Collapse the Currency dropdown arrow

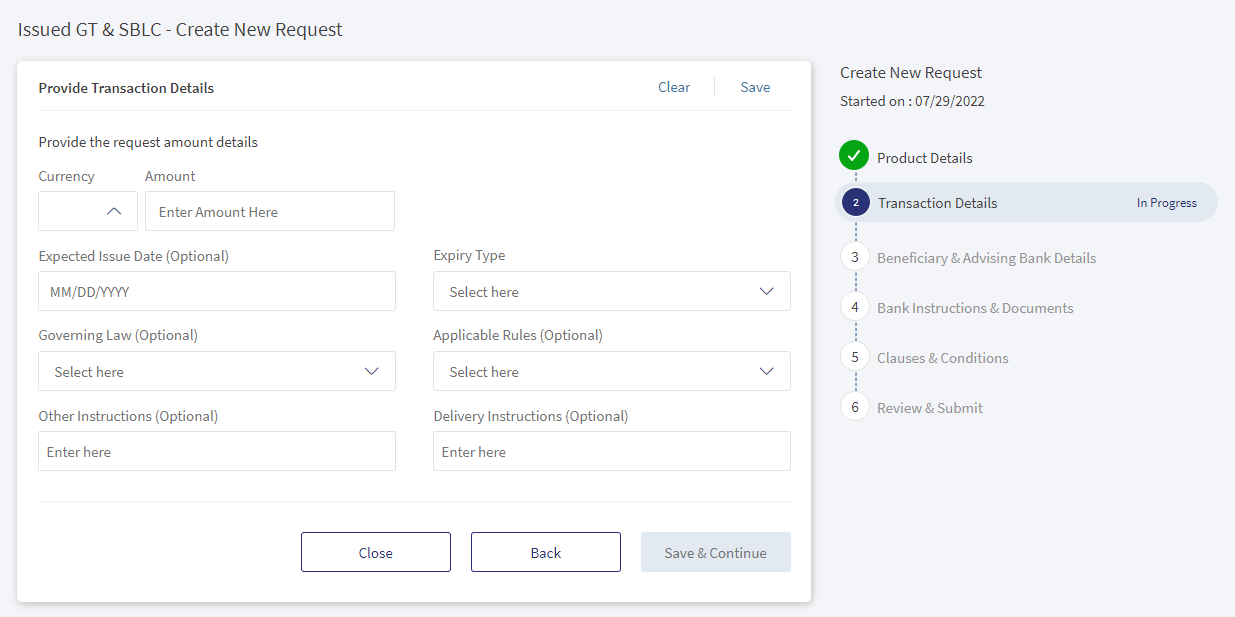pos(114,211)
